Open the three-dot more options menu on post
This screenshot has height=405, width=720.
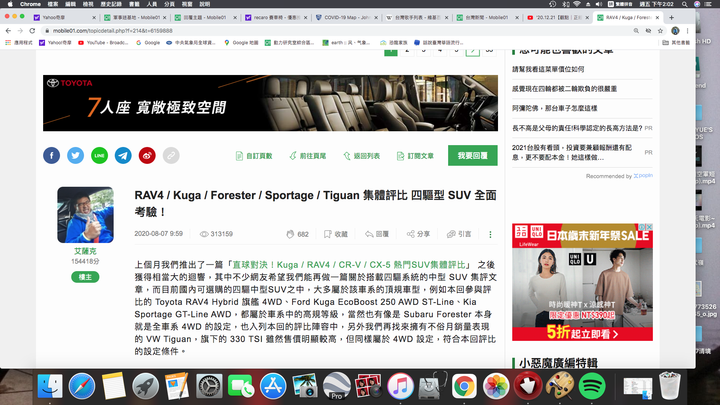point(490,235)
